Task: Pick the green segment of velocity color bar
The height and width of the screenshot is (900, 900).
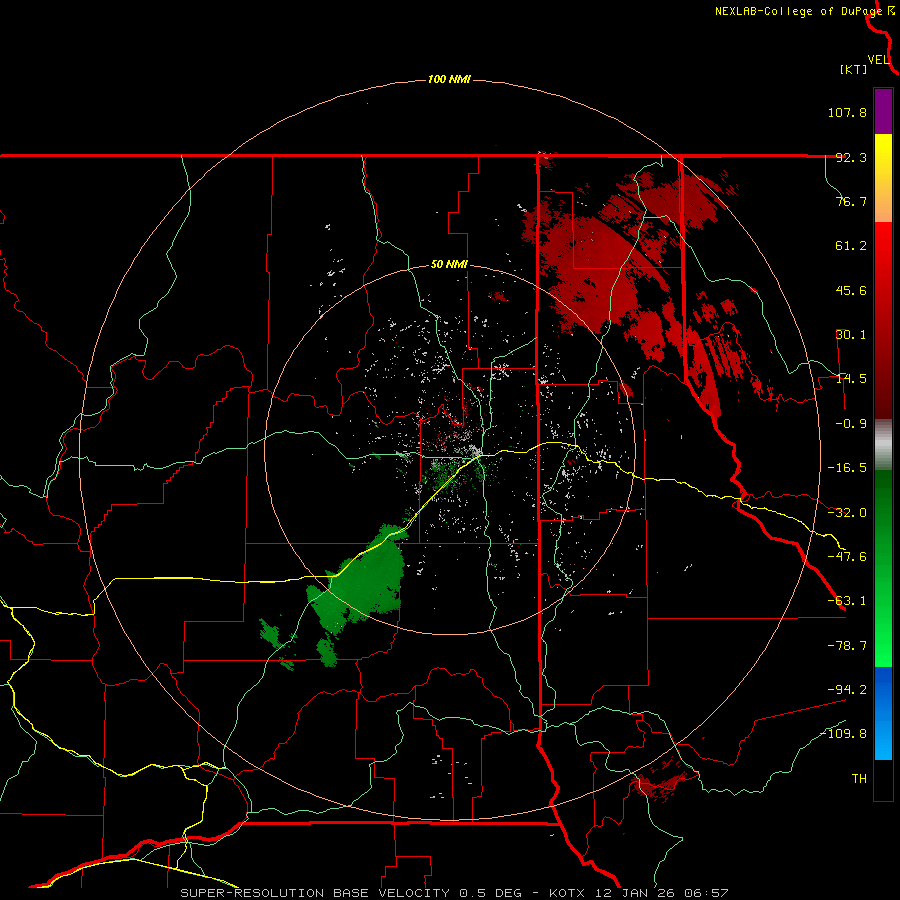Action: tap(883, 568)
